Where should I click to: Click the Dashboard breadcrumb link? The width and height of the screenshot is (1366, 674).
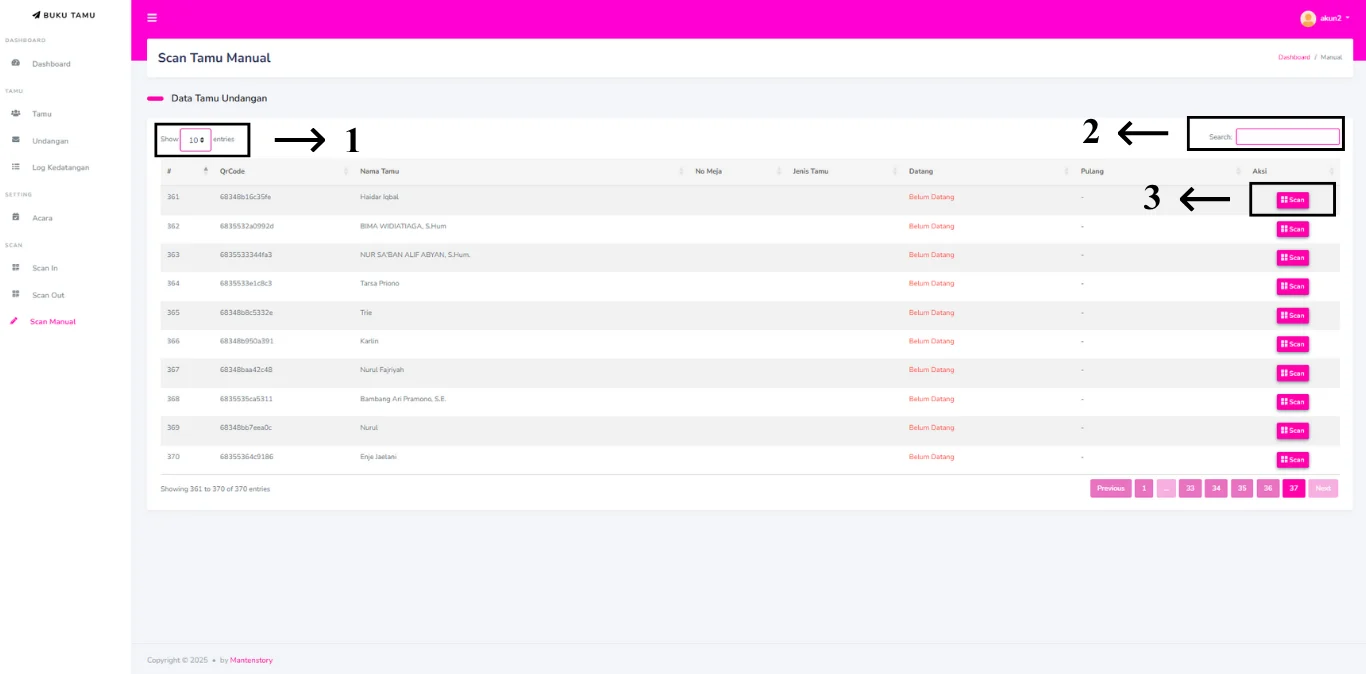[1293, 57]
